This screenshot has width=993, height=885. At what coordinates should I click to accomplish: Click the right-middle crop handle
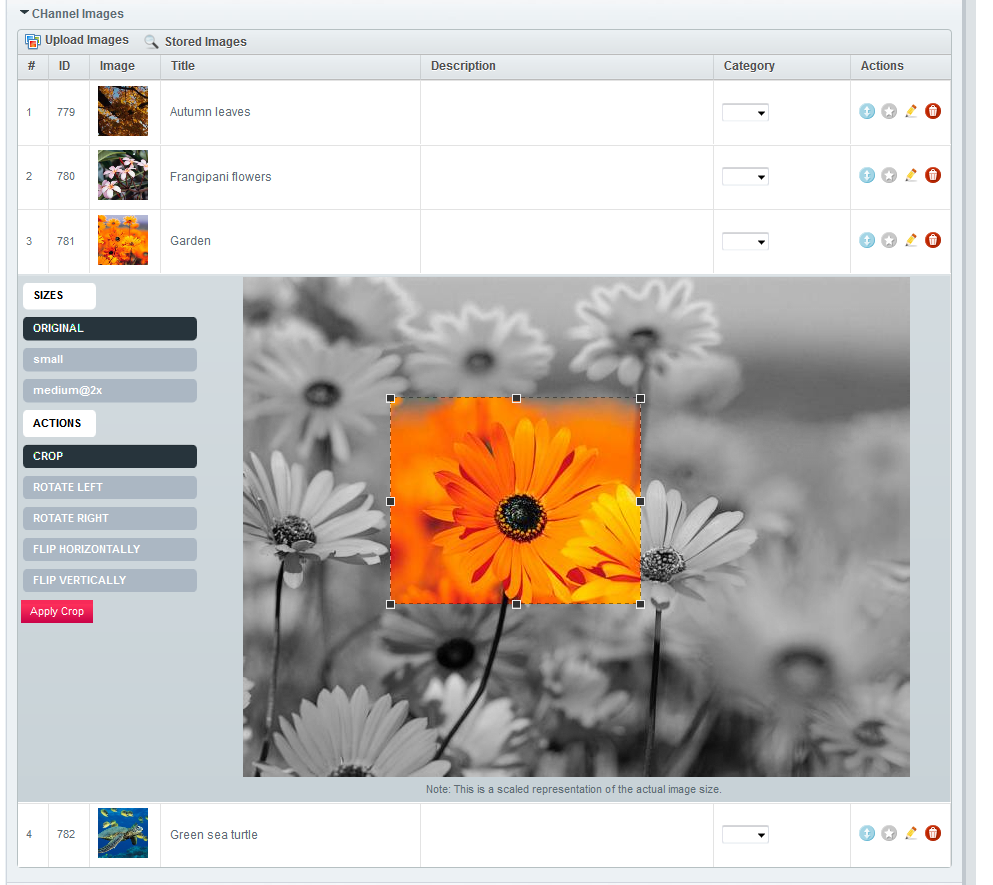click(x=641, y=502)
